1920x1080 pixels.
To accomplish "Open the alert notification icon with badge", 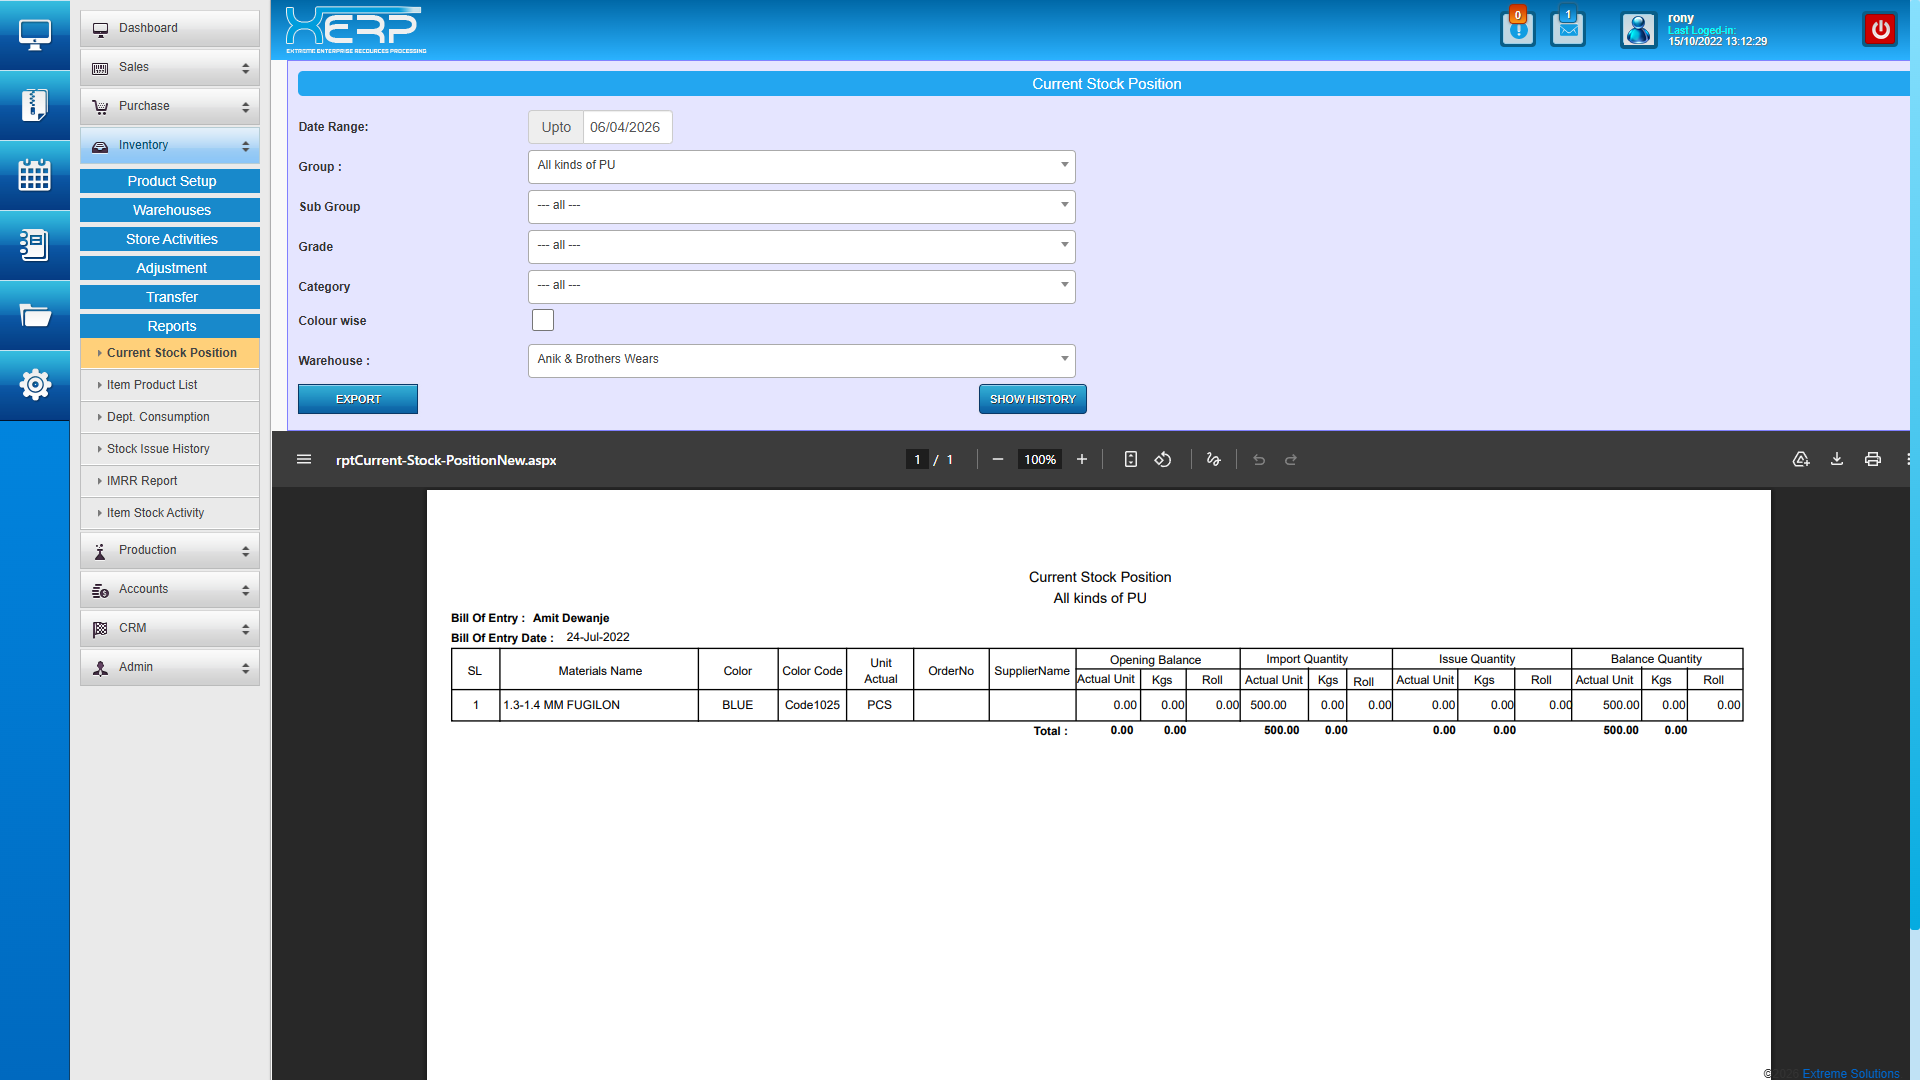I will (1517, 30).
